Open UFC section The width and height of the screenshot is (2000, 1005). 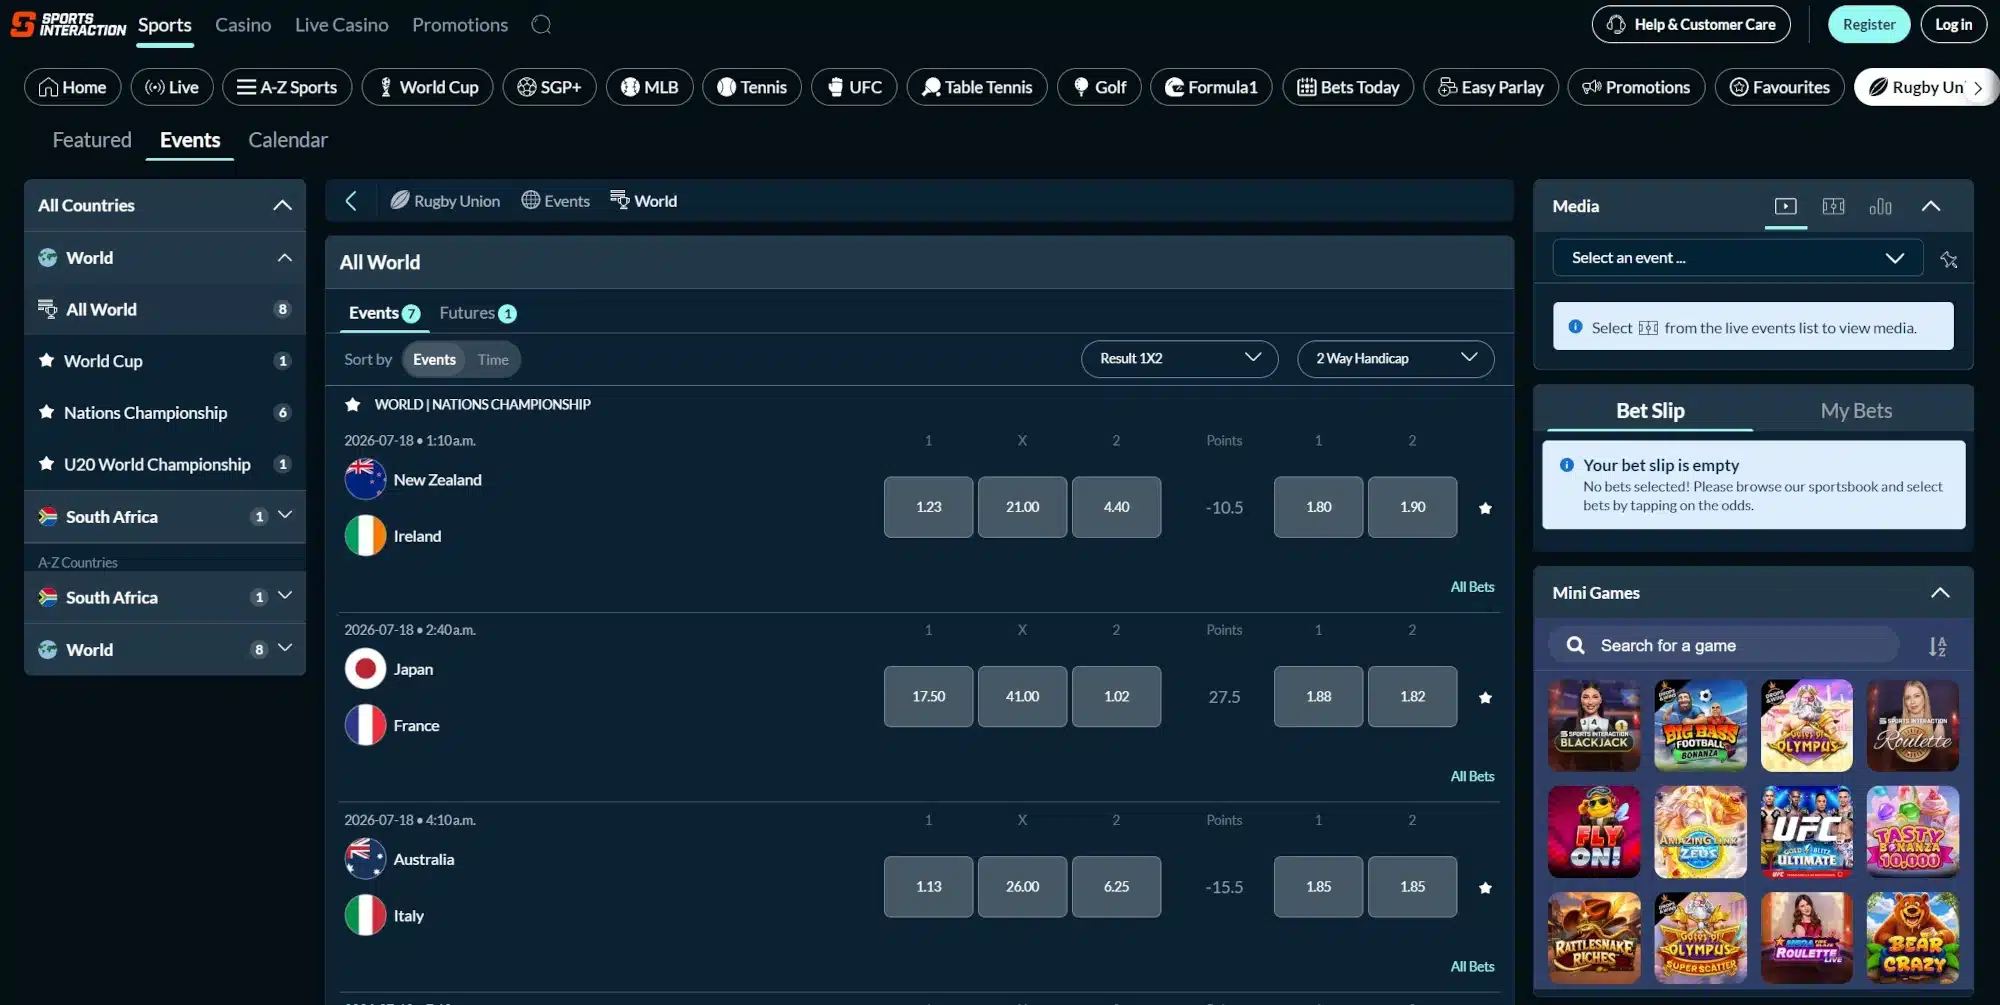point(854,87)
